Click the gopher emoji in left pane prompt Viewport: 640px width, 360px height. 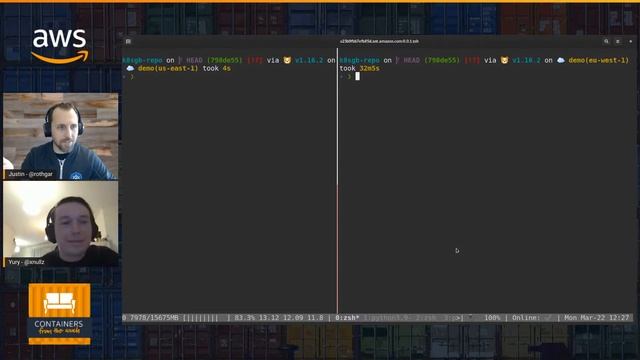[x=287, y=60]
